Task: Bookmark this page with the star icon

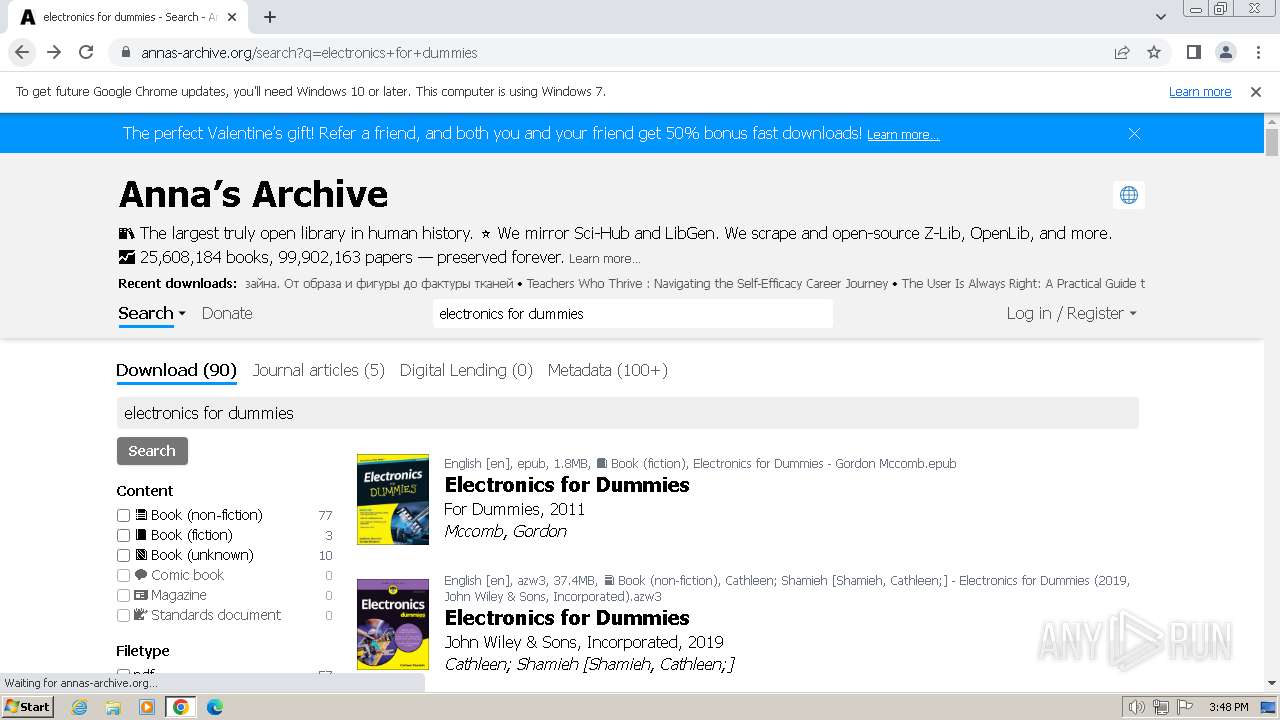Action: [1154, 53]
